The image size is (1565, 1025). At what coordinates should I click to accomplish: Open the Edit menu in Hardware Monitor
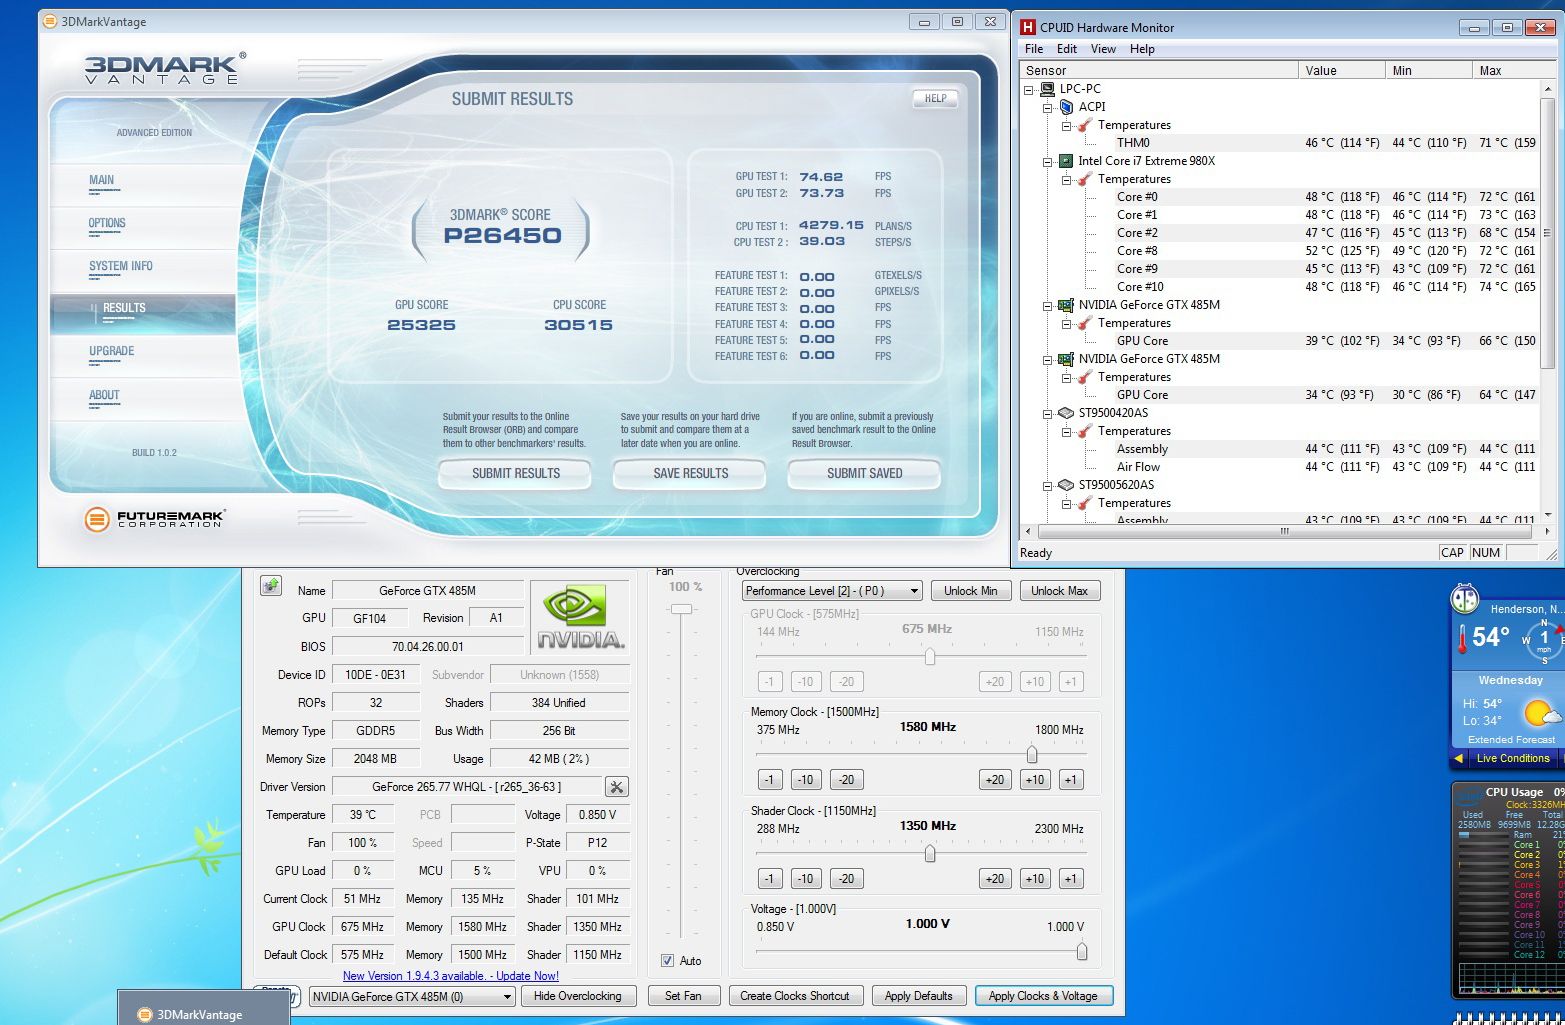point(1067,49)
